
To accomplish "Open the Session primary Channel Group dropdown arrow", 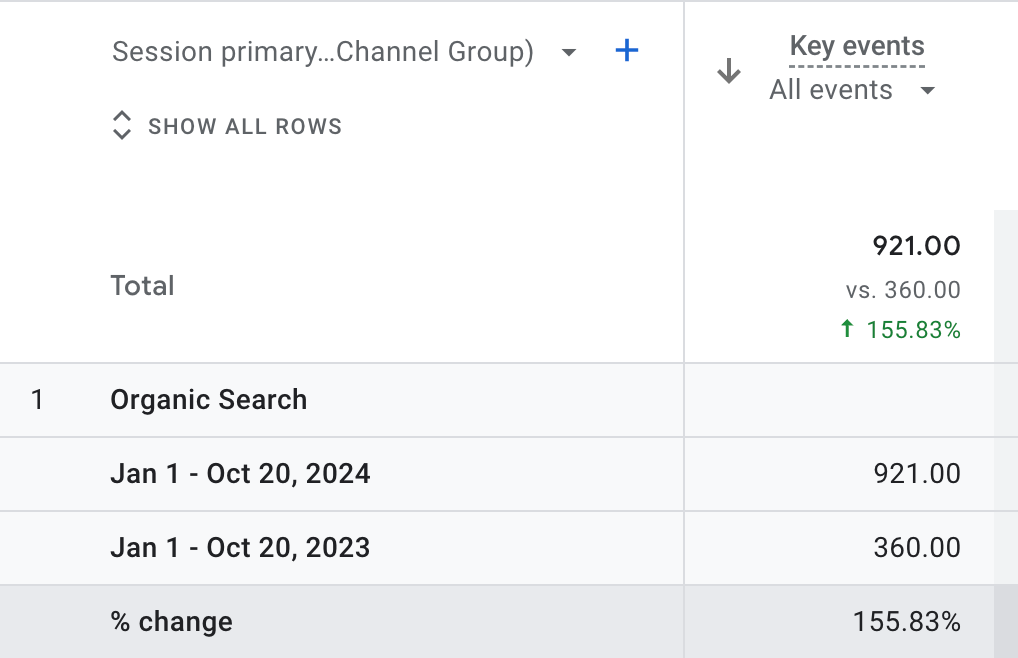I will [569, 53].
